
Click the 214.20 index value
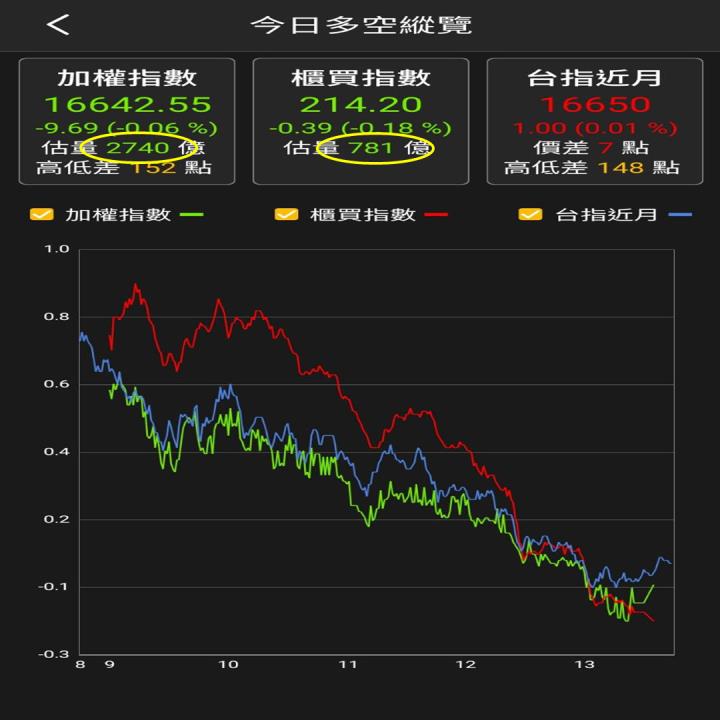pos(361,104)
